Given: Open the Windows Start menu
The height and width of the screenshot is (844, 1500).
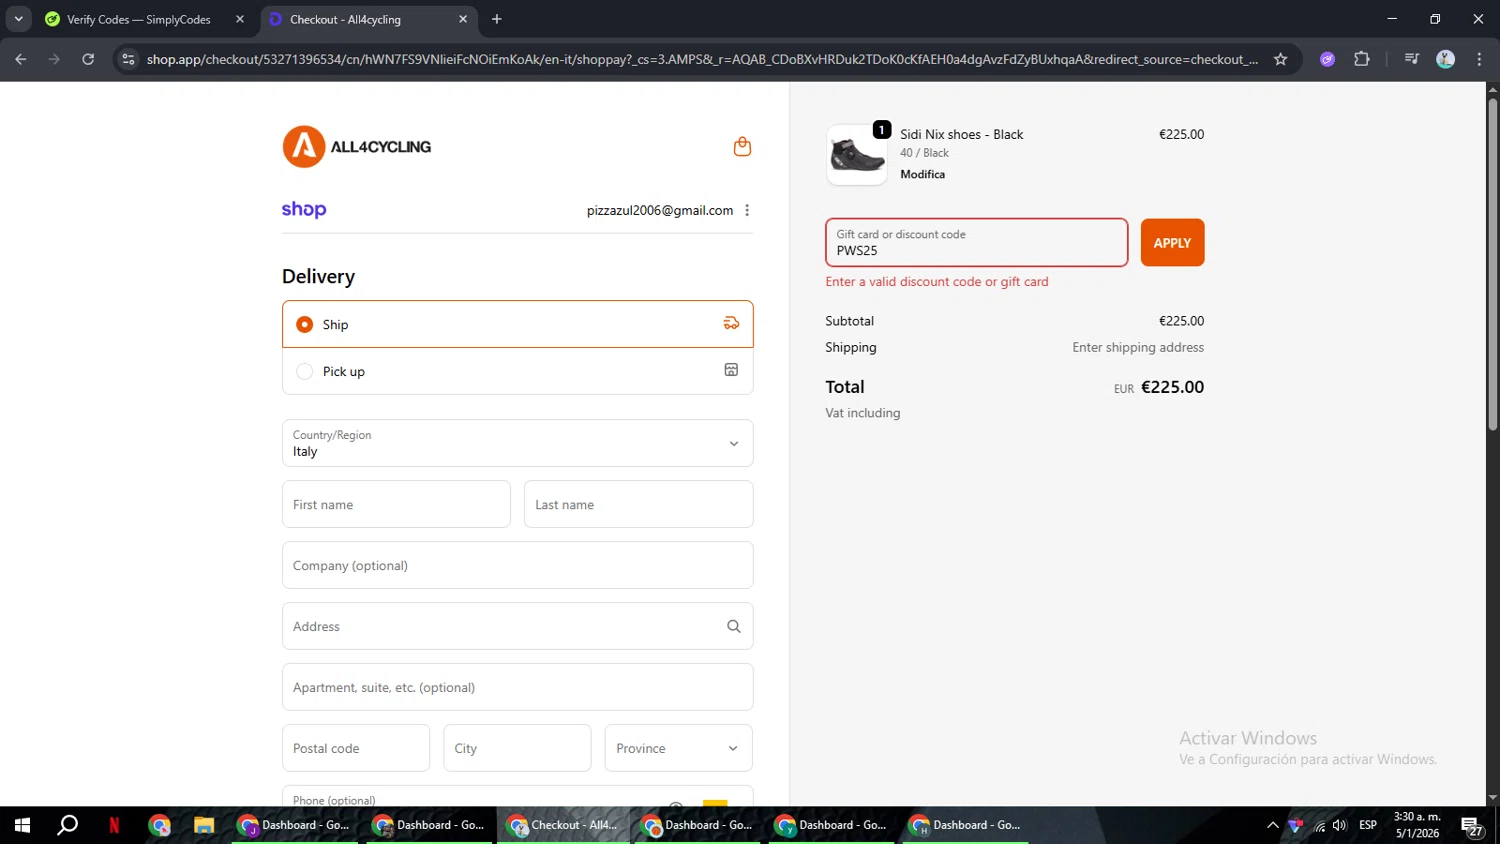Looking at the screenshot, I should [x=22, y=825].
